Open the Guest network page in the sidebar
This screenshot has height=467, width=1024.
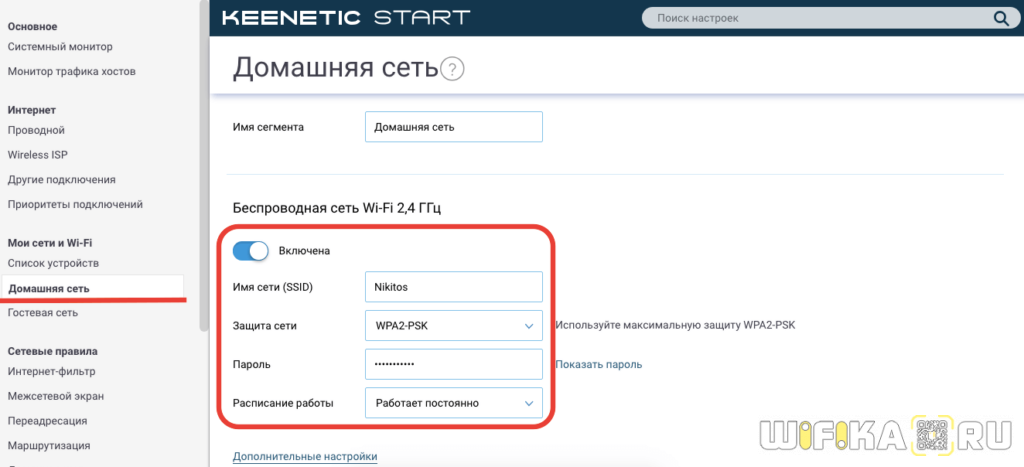[x=42, y=313]
